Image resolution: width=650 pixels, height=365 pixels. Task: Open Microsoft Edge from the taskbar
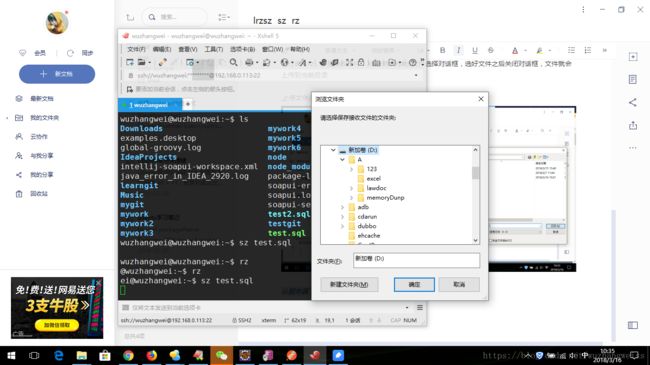tap(58, 355)
